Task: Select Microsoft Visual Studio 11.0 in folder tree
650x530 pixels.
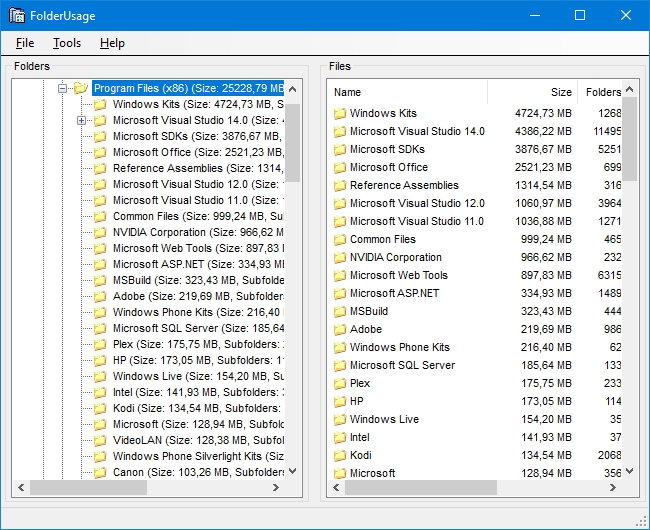Action: [198, 201]
